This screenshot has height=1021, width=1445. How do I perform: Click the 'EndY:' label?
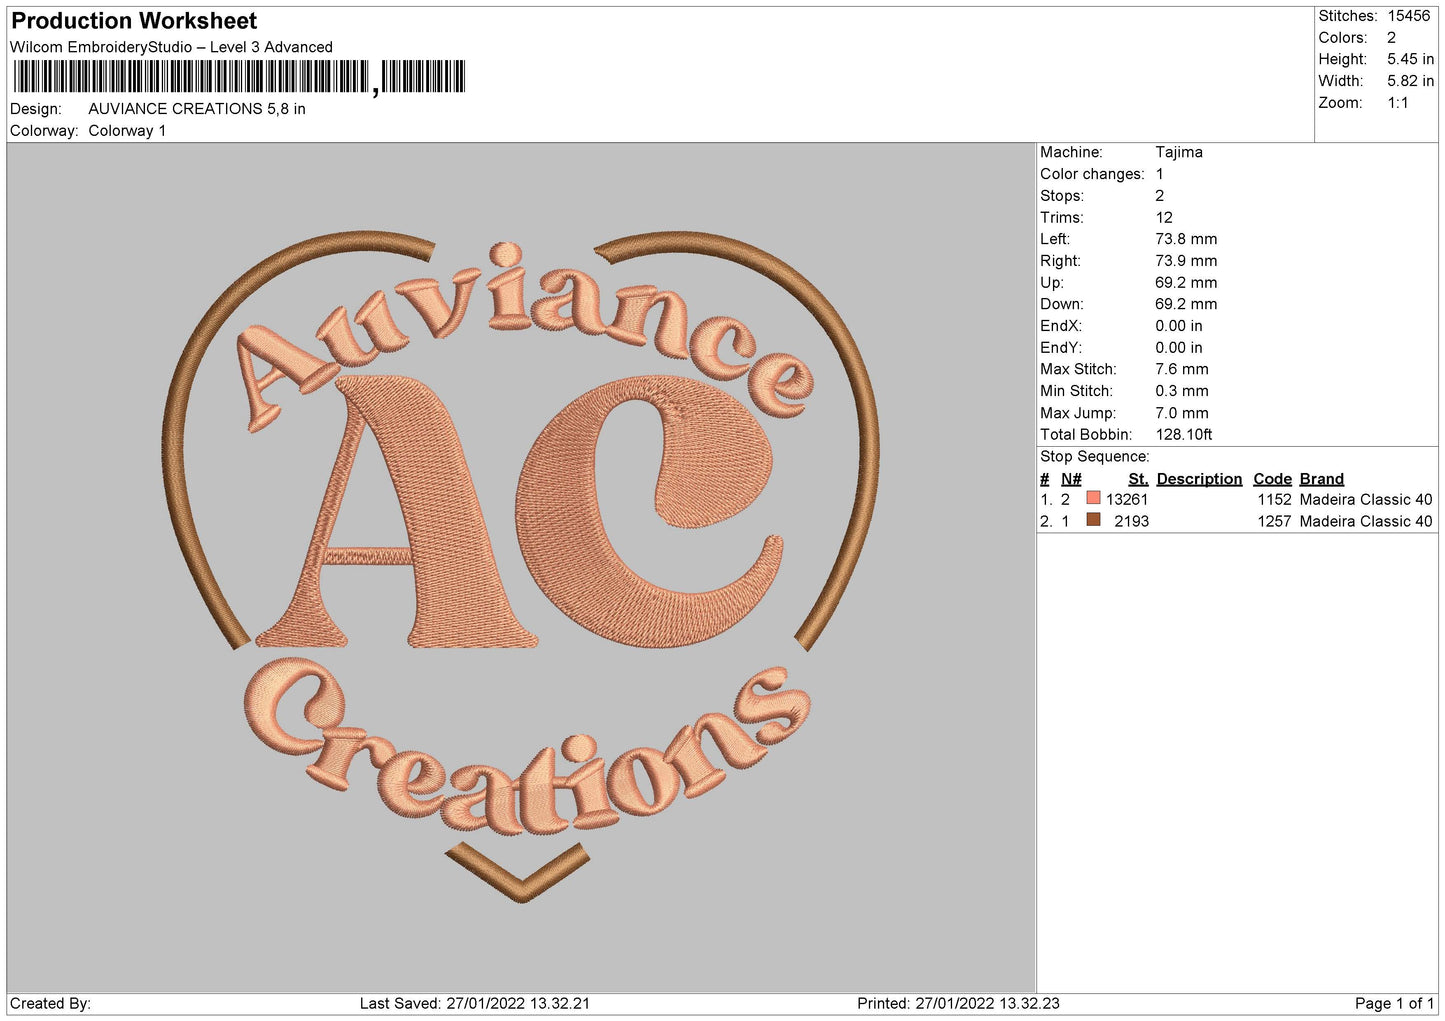[1061, 348]
